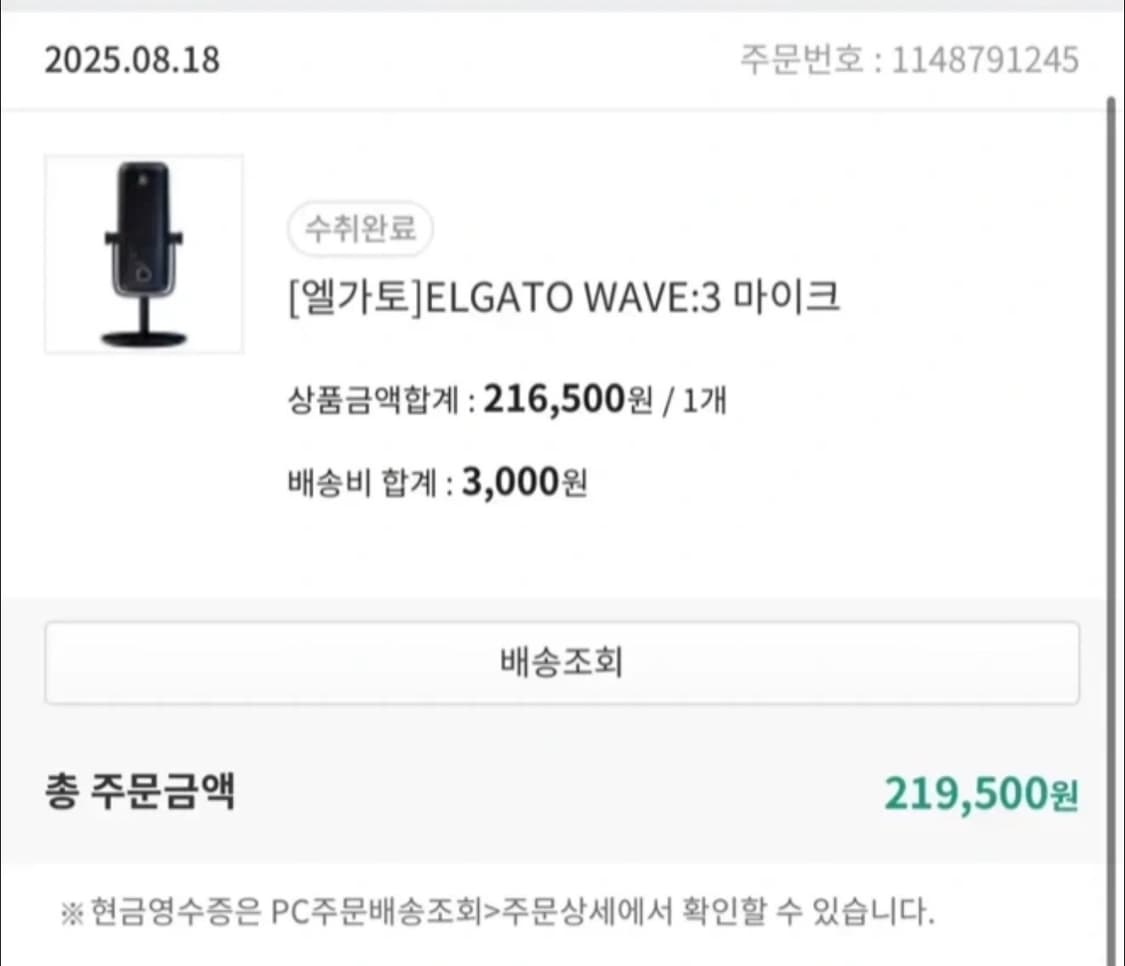Open the Elgato Wave:3 product thumbnail
Viewport: 1125px width, 966px height.
pos(143,252)
